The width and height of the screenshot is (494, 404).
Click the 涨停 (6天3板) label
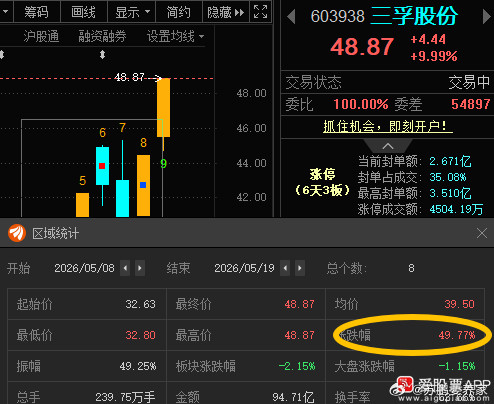[x=322, y=182]
